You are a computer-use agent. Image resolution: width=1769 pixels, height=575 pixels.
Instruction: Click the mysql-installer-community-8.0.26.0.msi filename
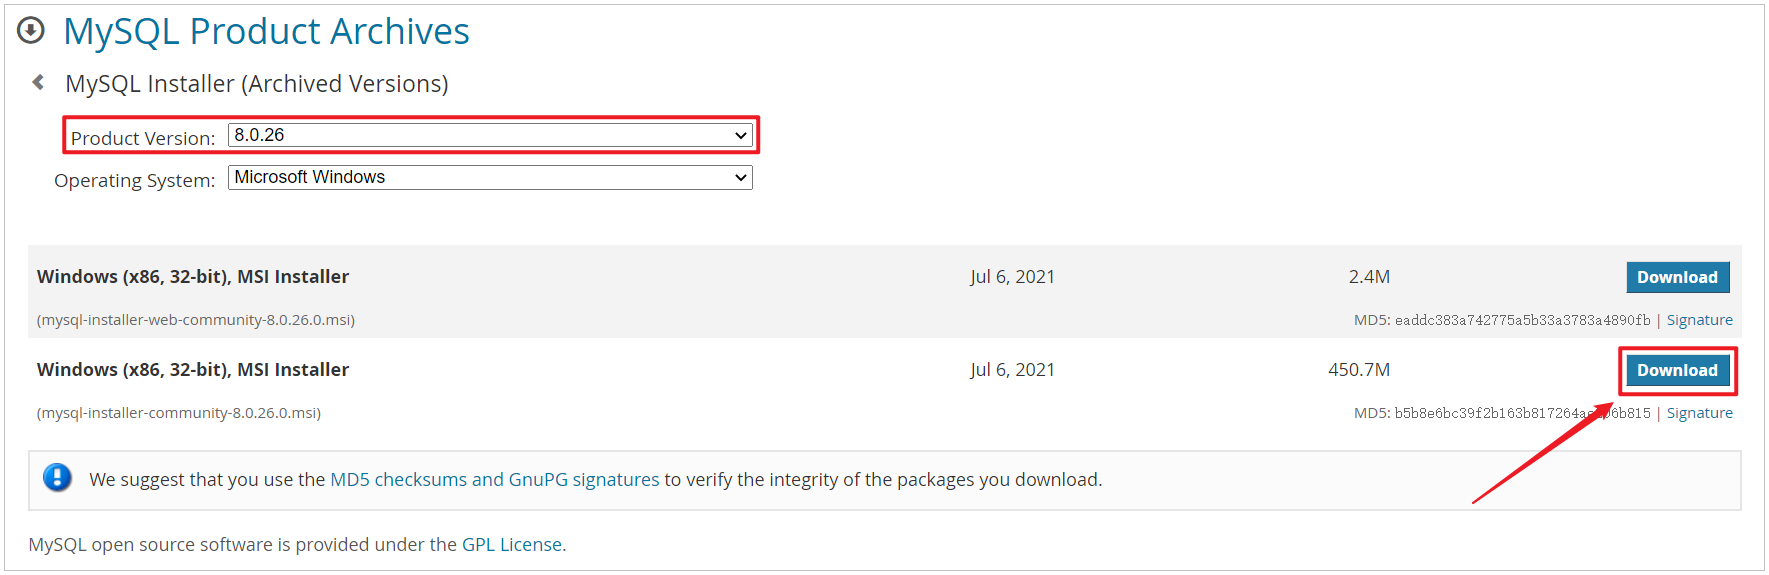179,413
